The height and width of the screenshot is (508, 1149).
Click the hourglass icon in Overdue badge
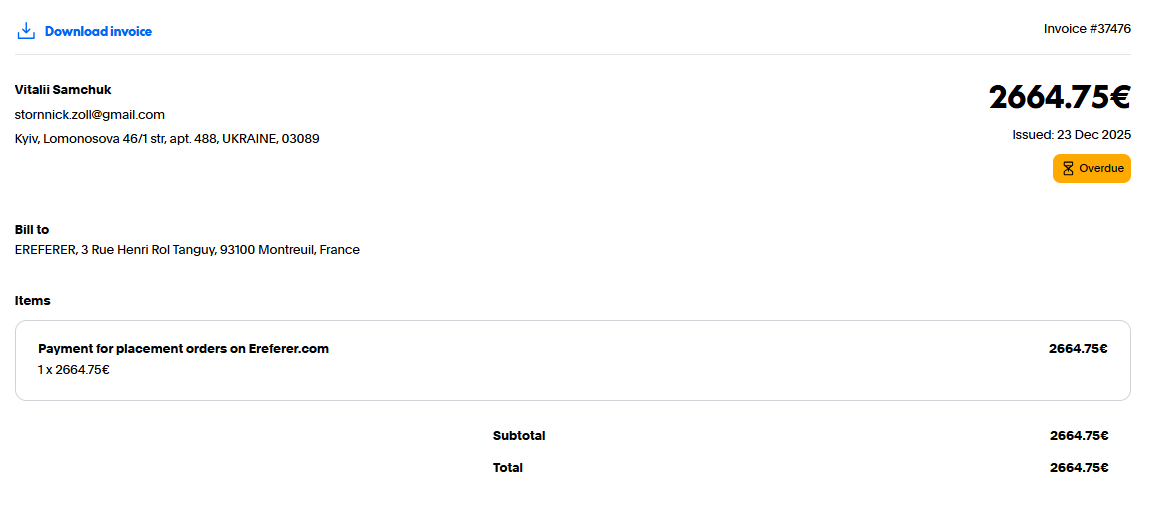pyautogui.click(x=1068, y=168)
